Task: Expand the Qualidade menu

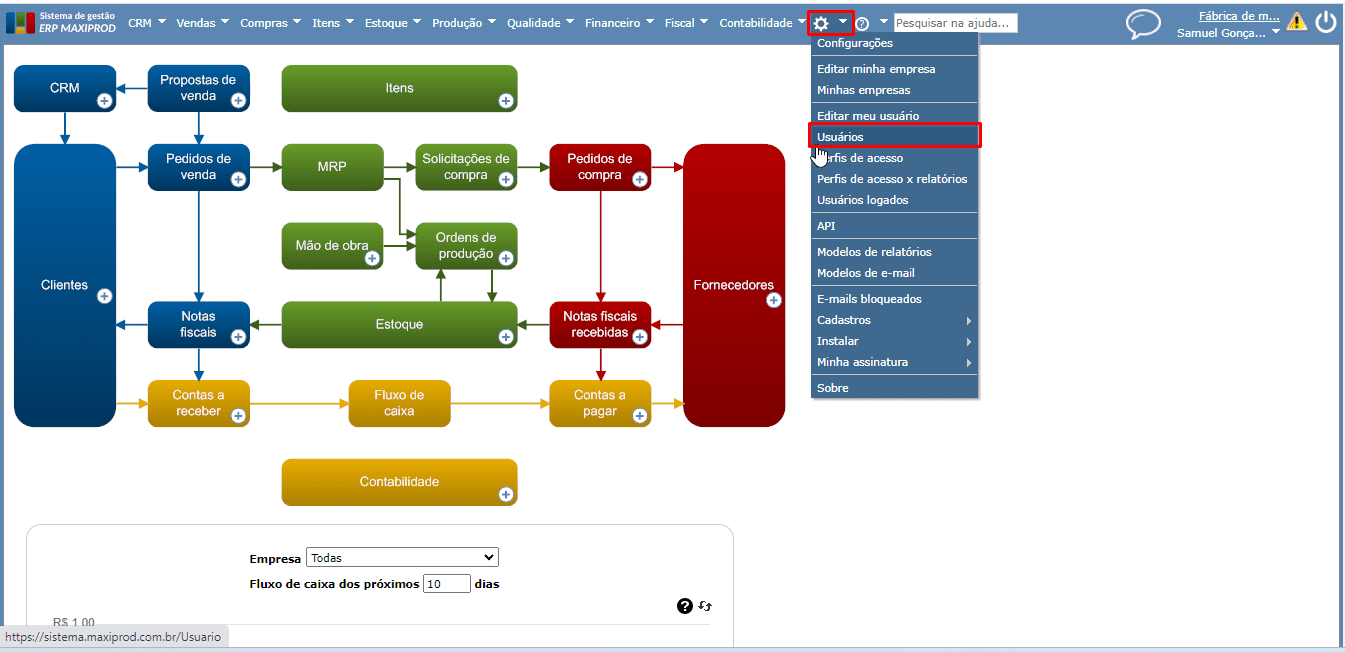Action: pyautogui.click(x=540, y=23)
